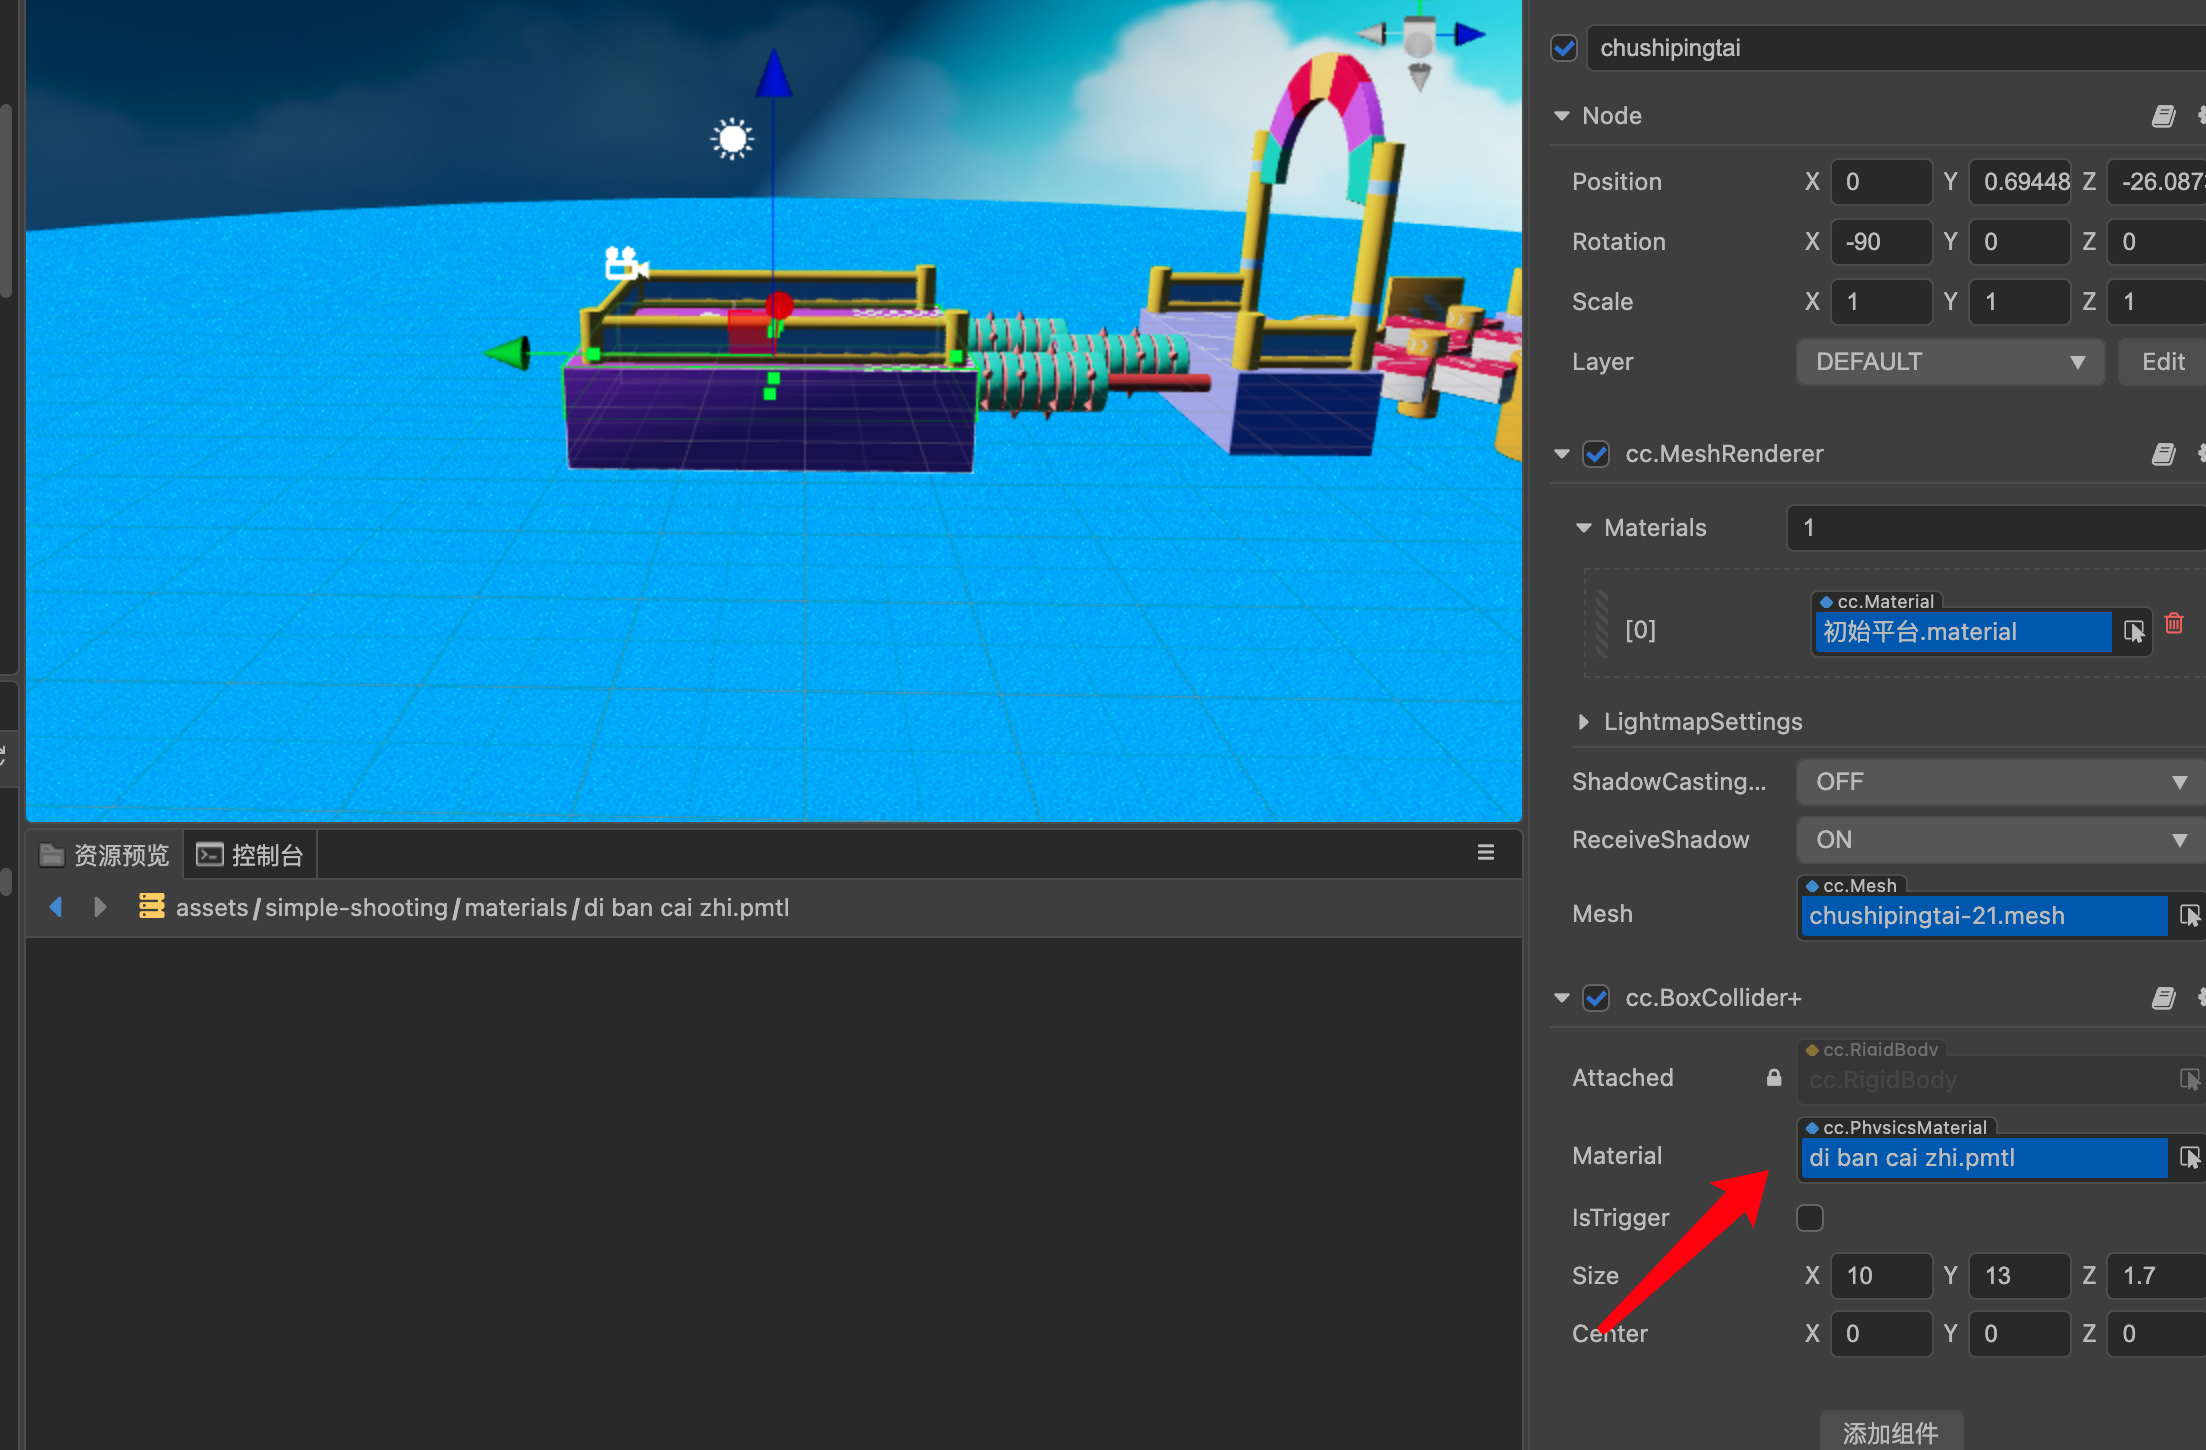Viewport: 2206px width, 1450px height.
Task: Click the cc.BoxCollider+ help book icon
Action: click(2163, 998)
